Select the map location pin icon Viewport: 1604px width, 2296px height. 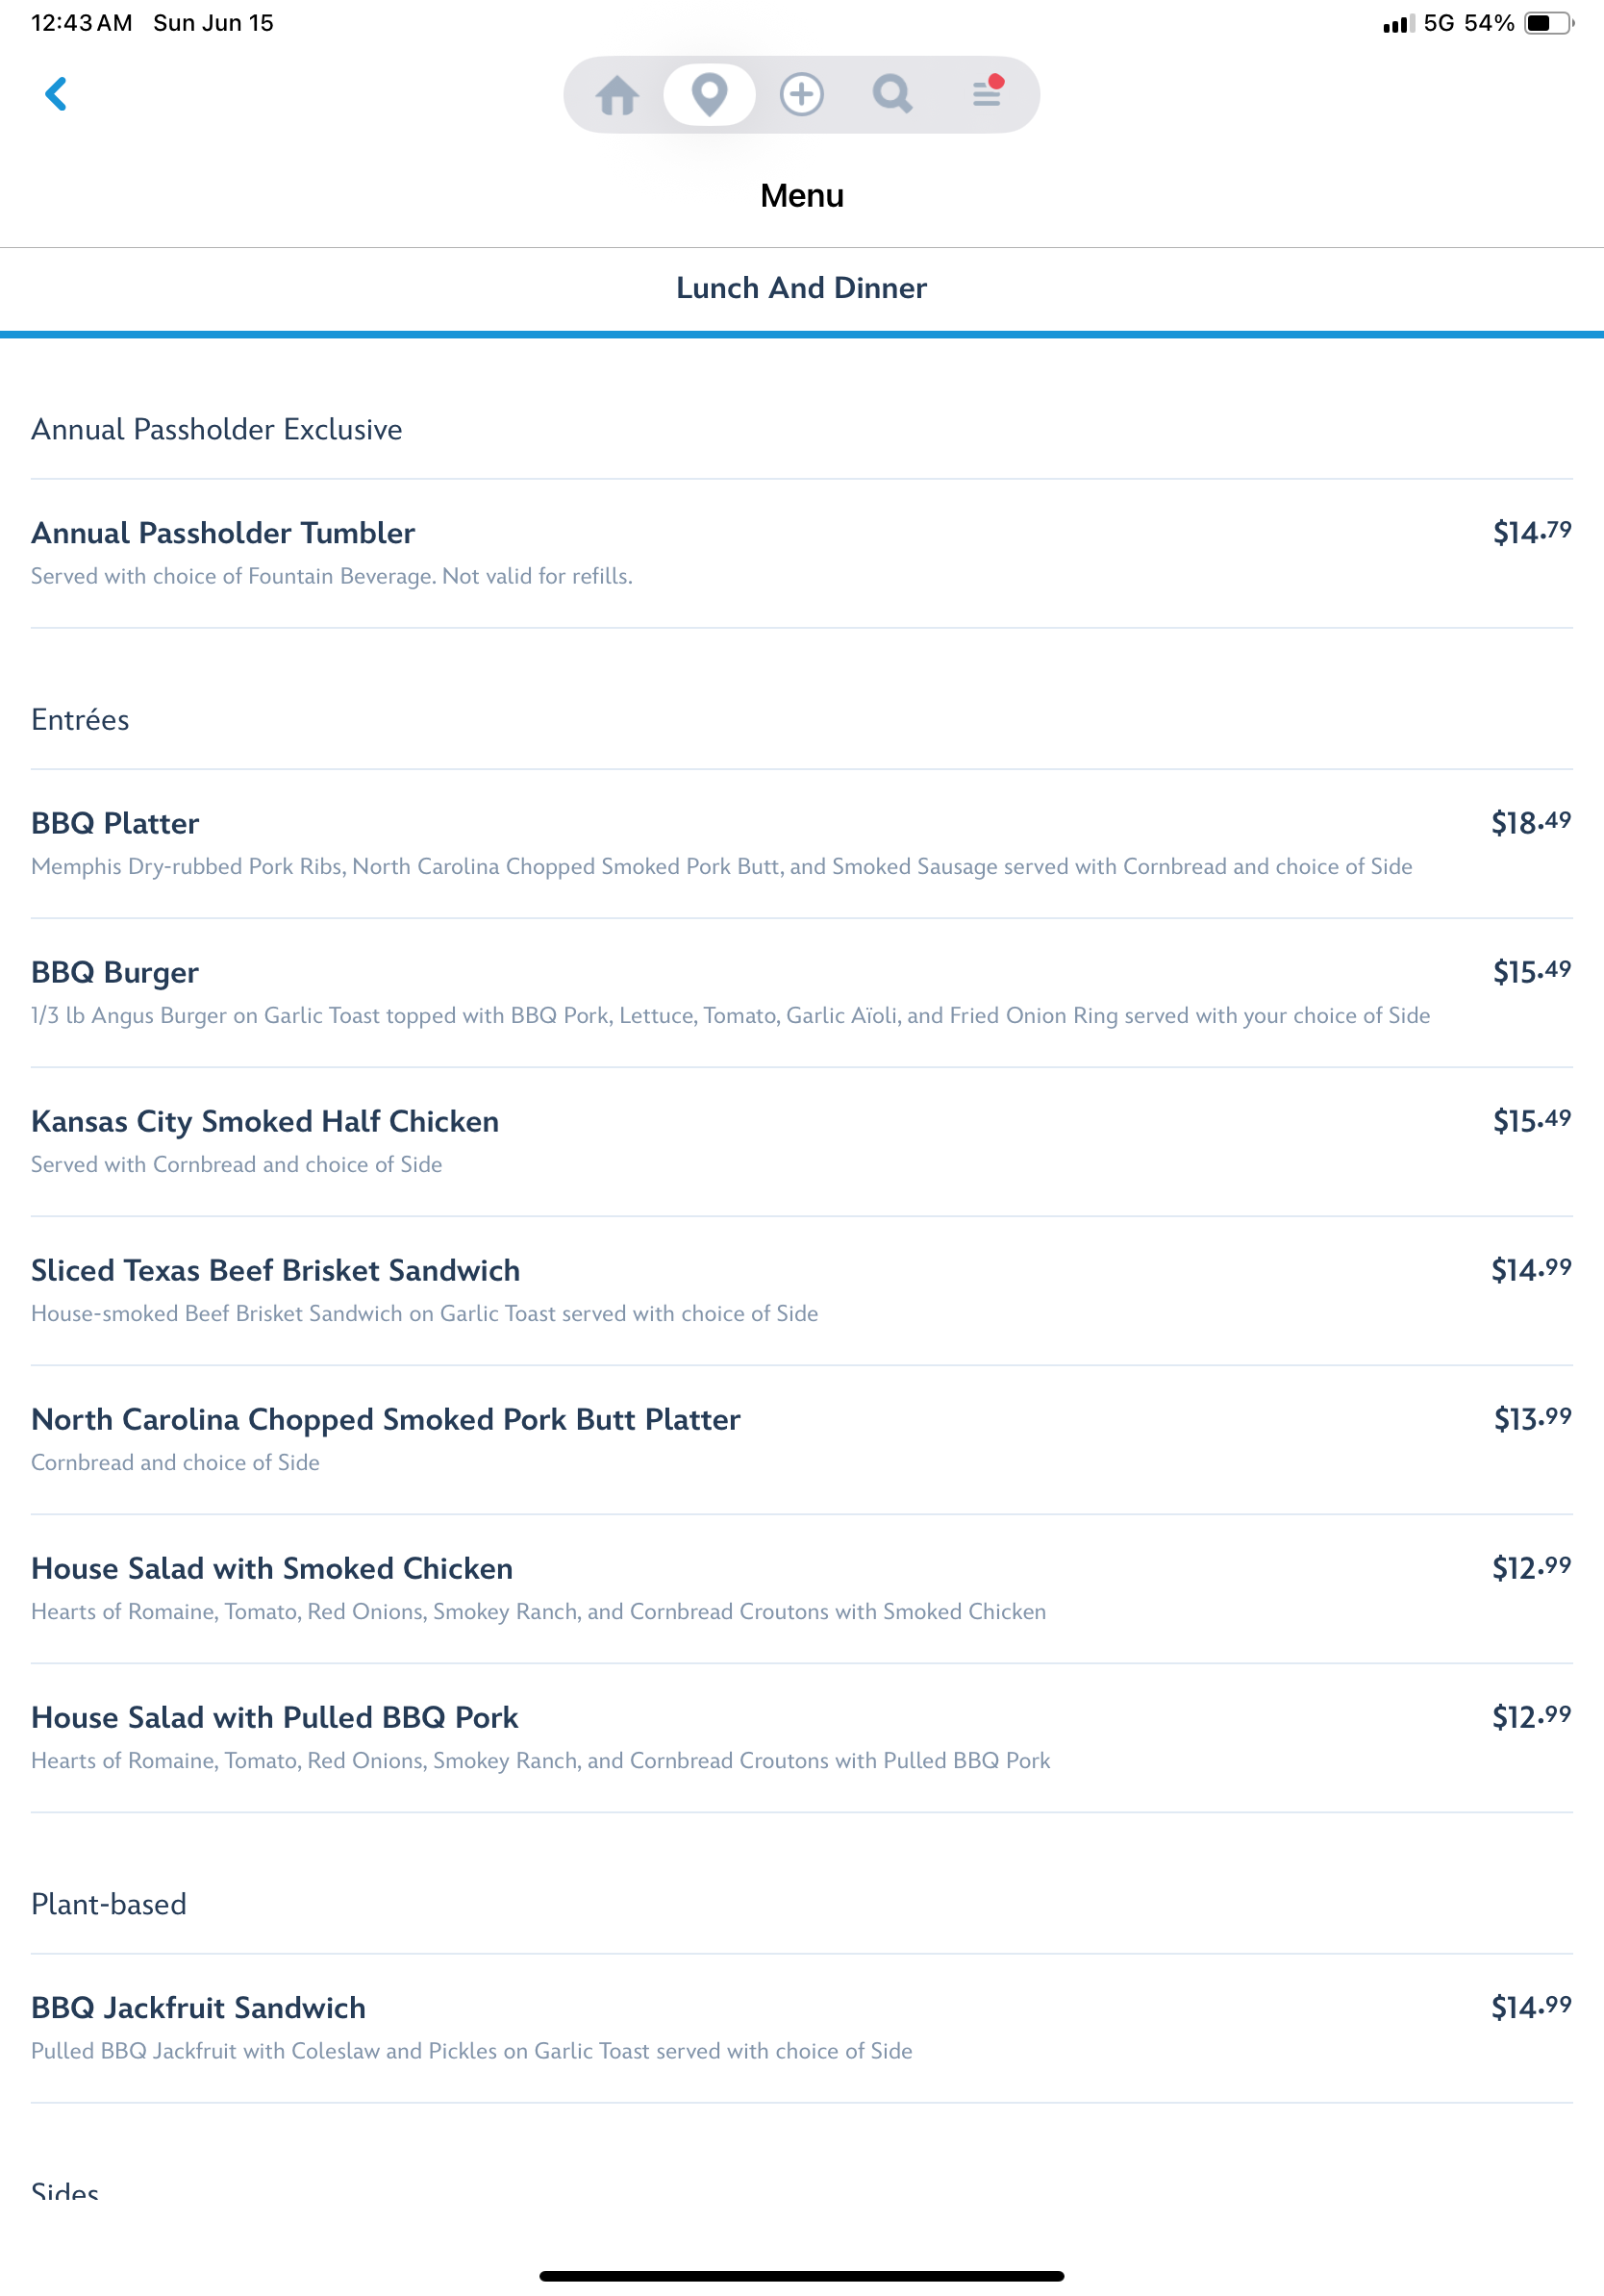(x=709, y=95)
